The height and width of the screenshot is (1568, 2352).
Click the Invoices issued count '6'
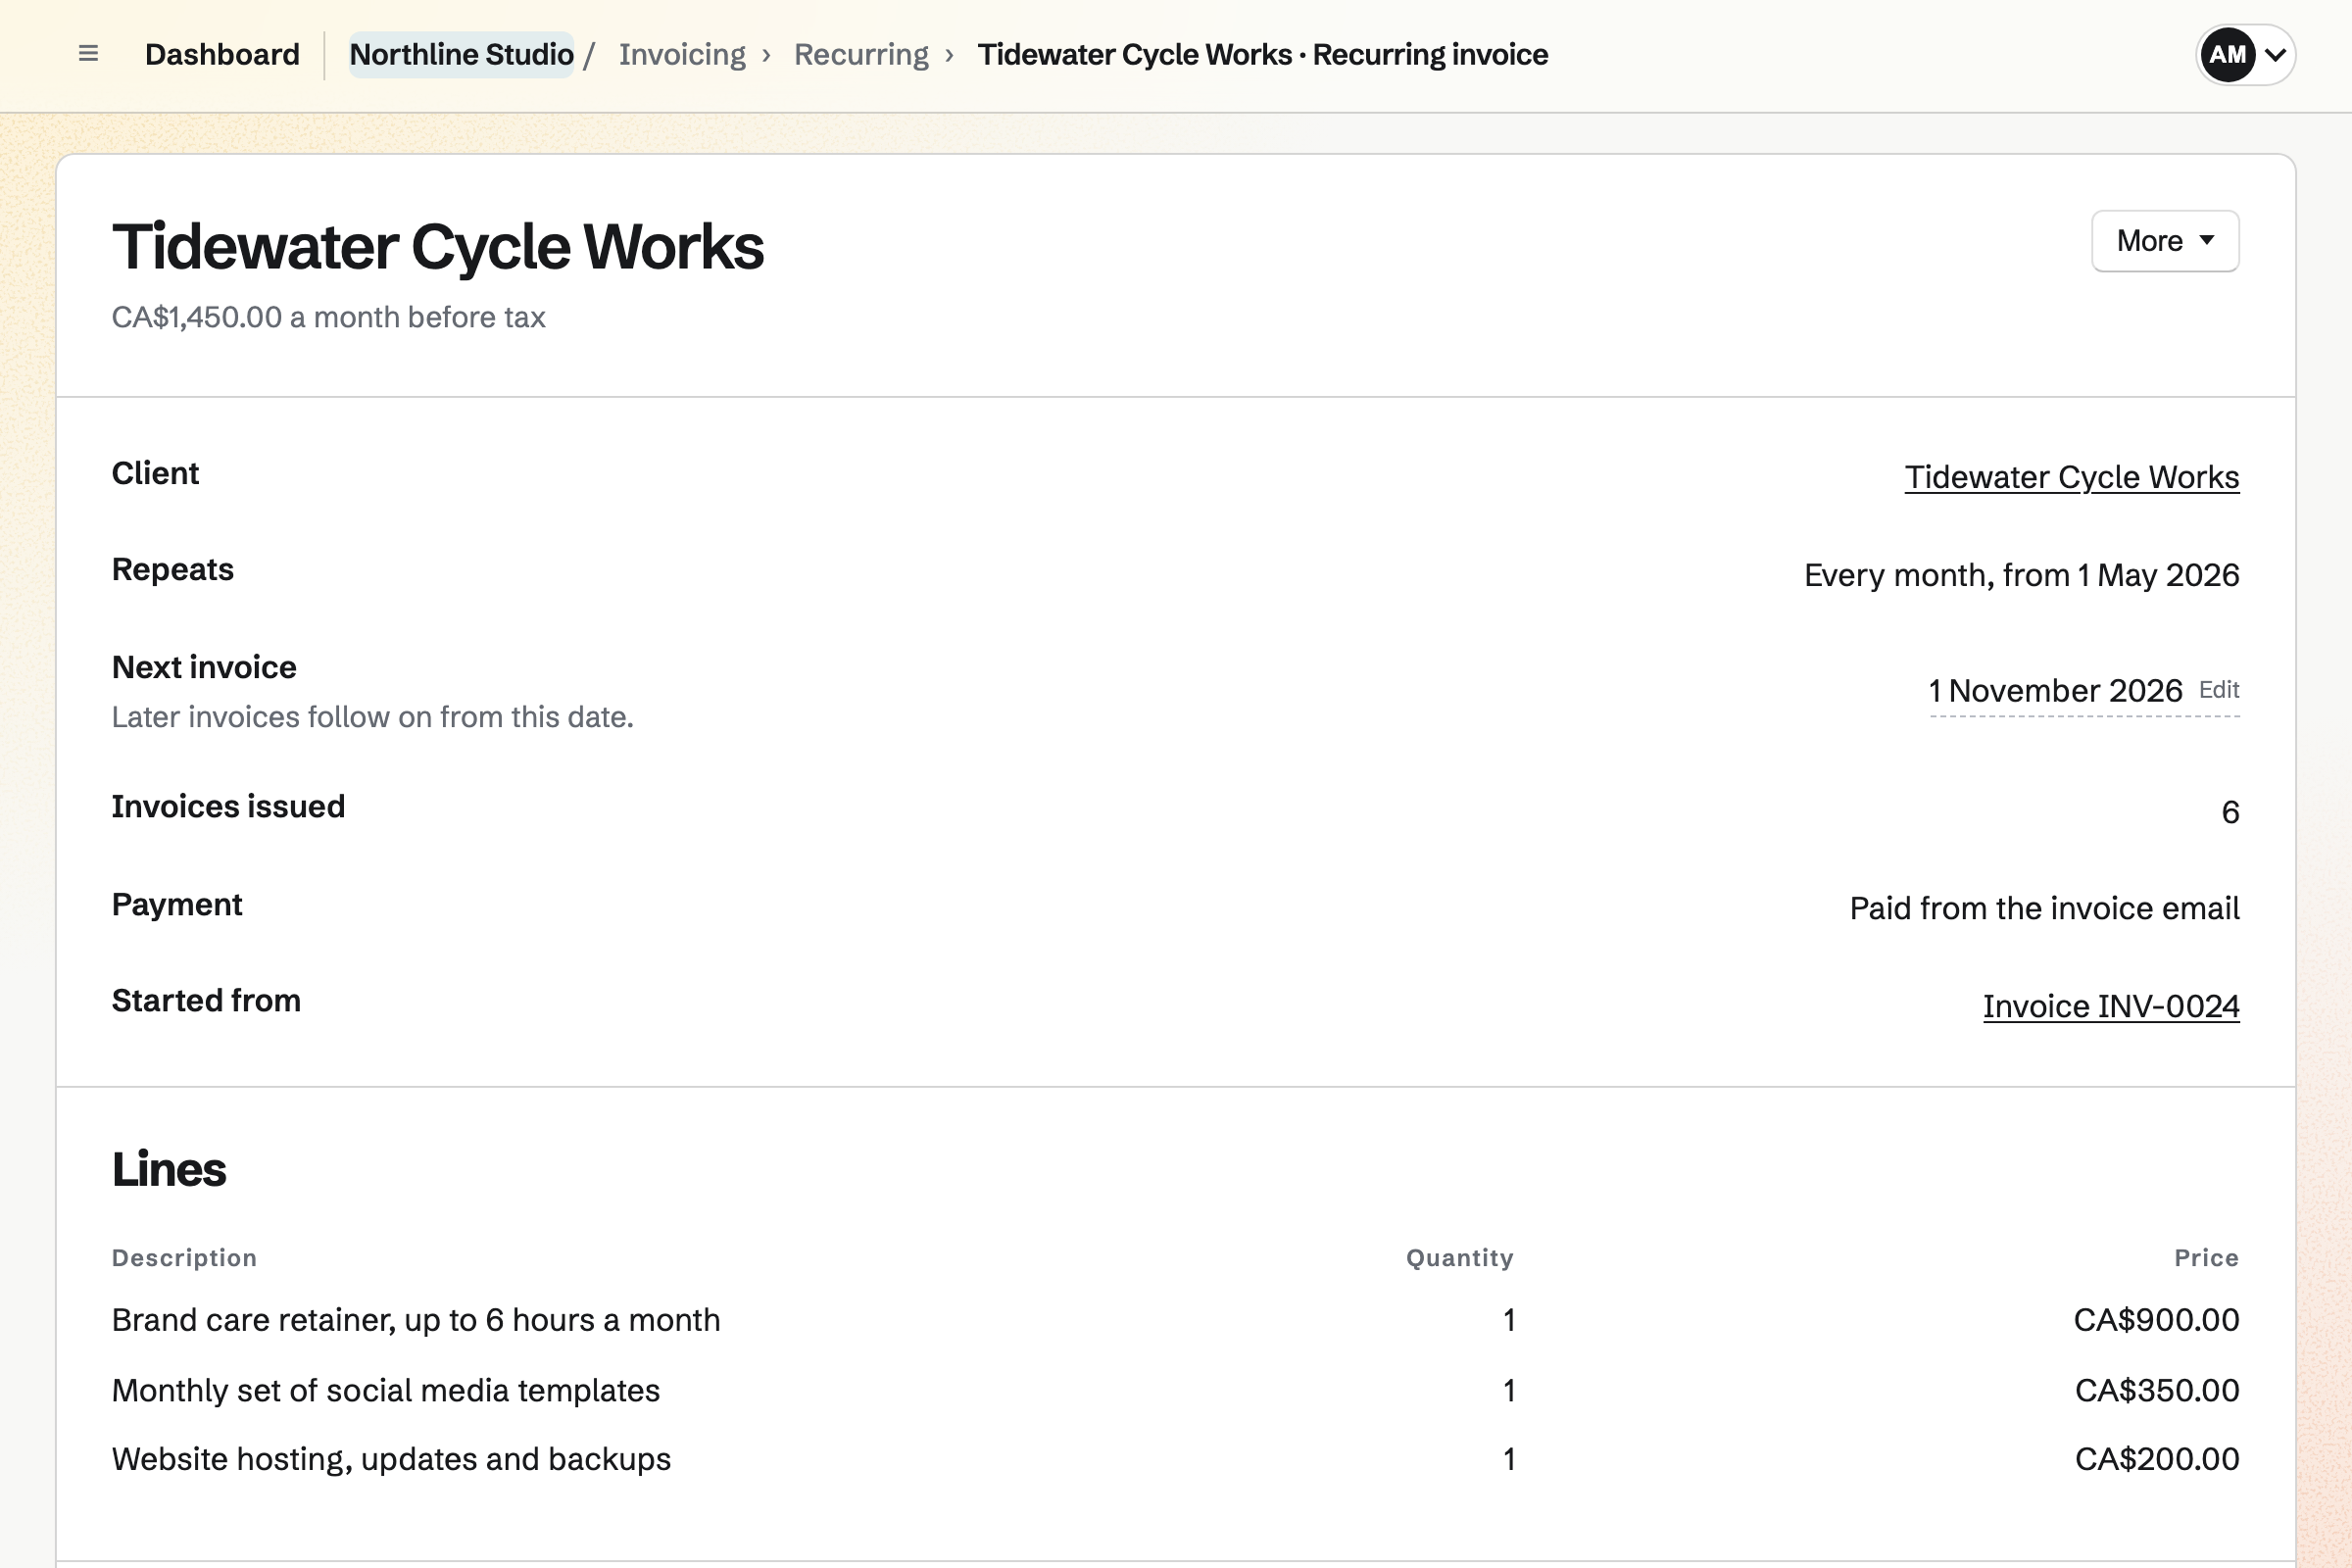[x=2230, y=812]
